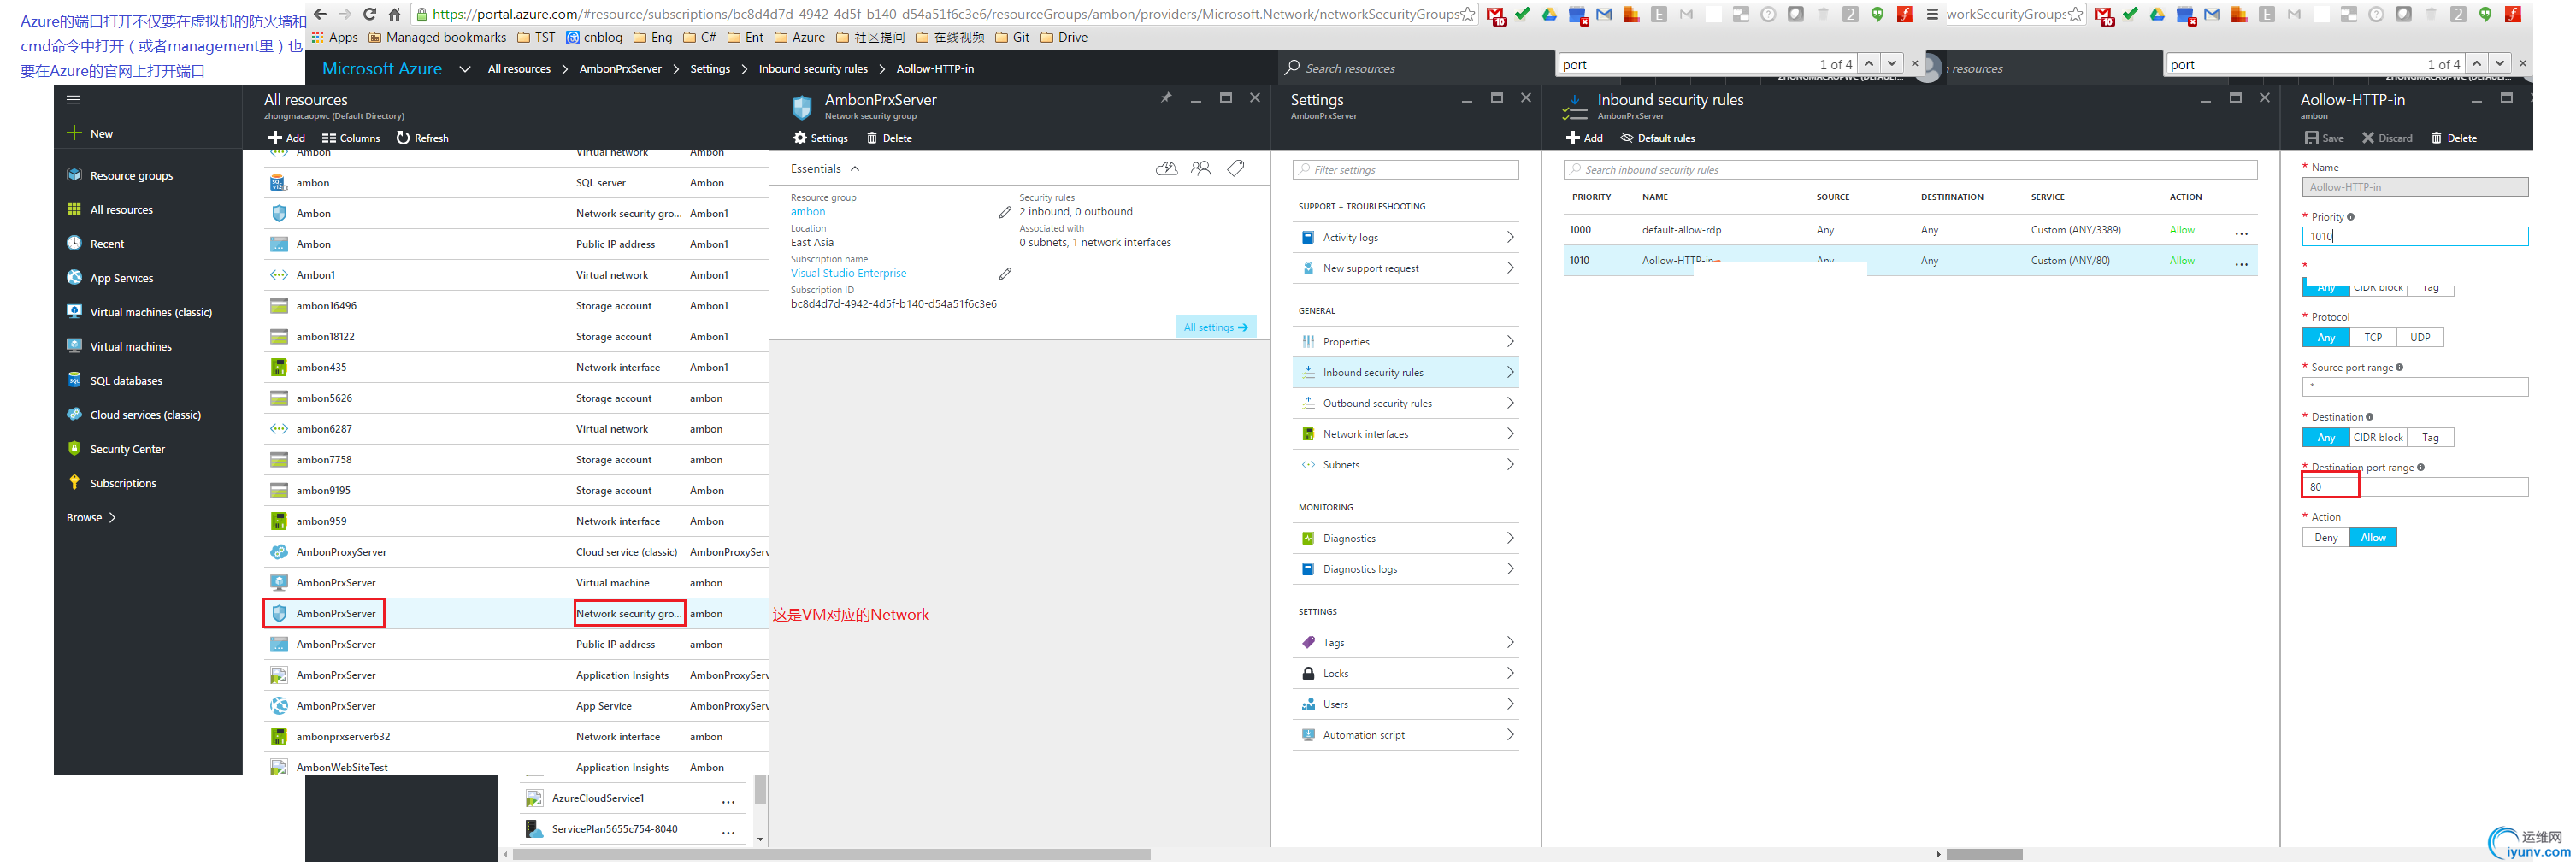Open New support request setting
This screenshot has width=2576, height=866.
1405,268
